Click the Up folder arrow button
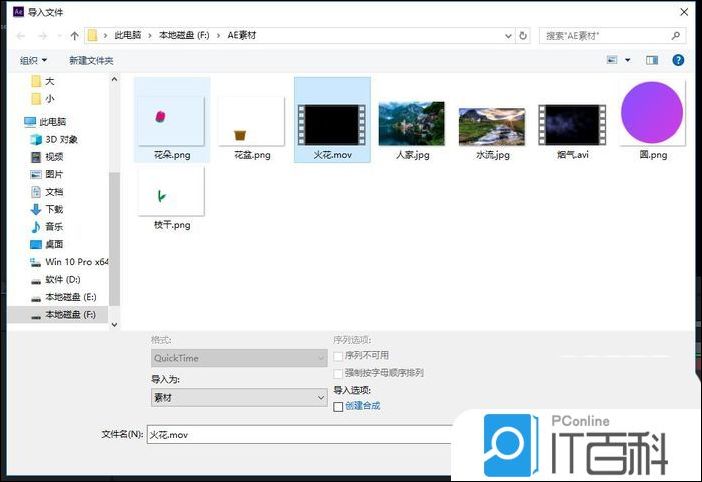Screen dimensions: 702x482 coord(74,36)
